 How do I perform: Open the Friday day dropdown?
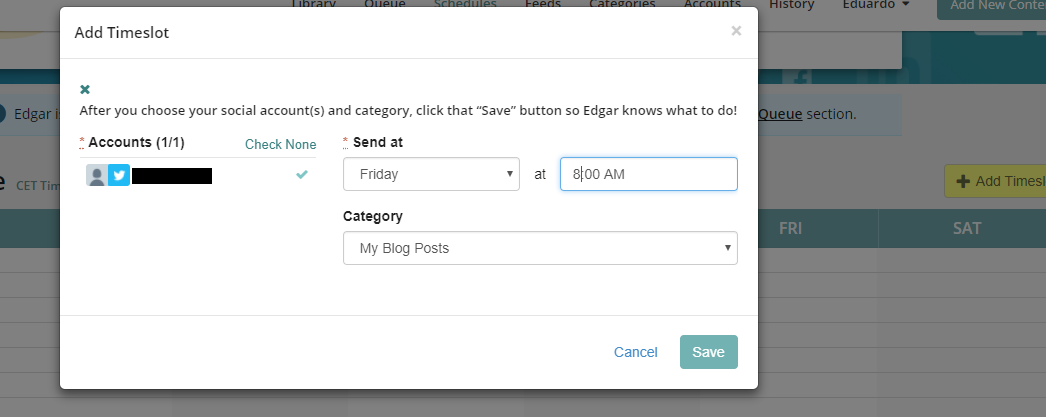pyautogui.click(x=431, y=174)
